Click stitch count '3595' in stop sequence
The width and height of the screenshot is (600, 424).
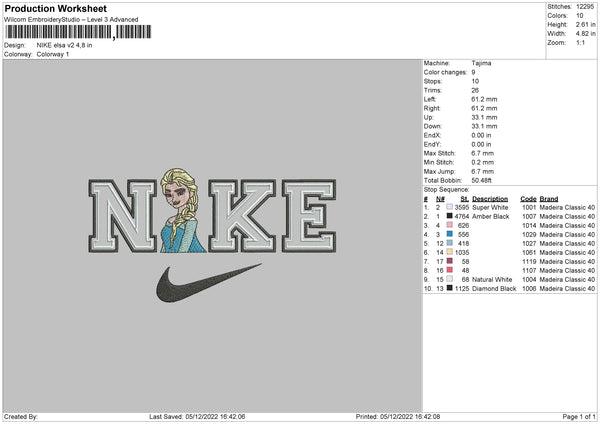461,207
